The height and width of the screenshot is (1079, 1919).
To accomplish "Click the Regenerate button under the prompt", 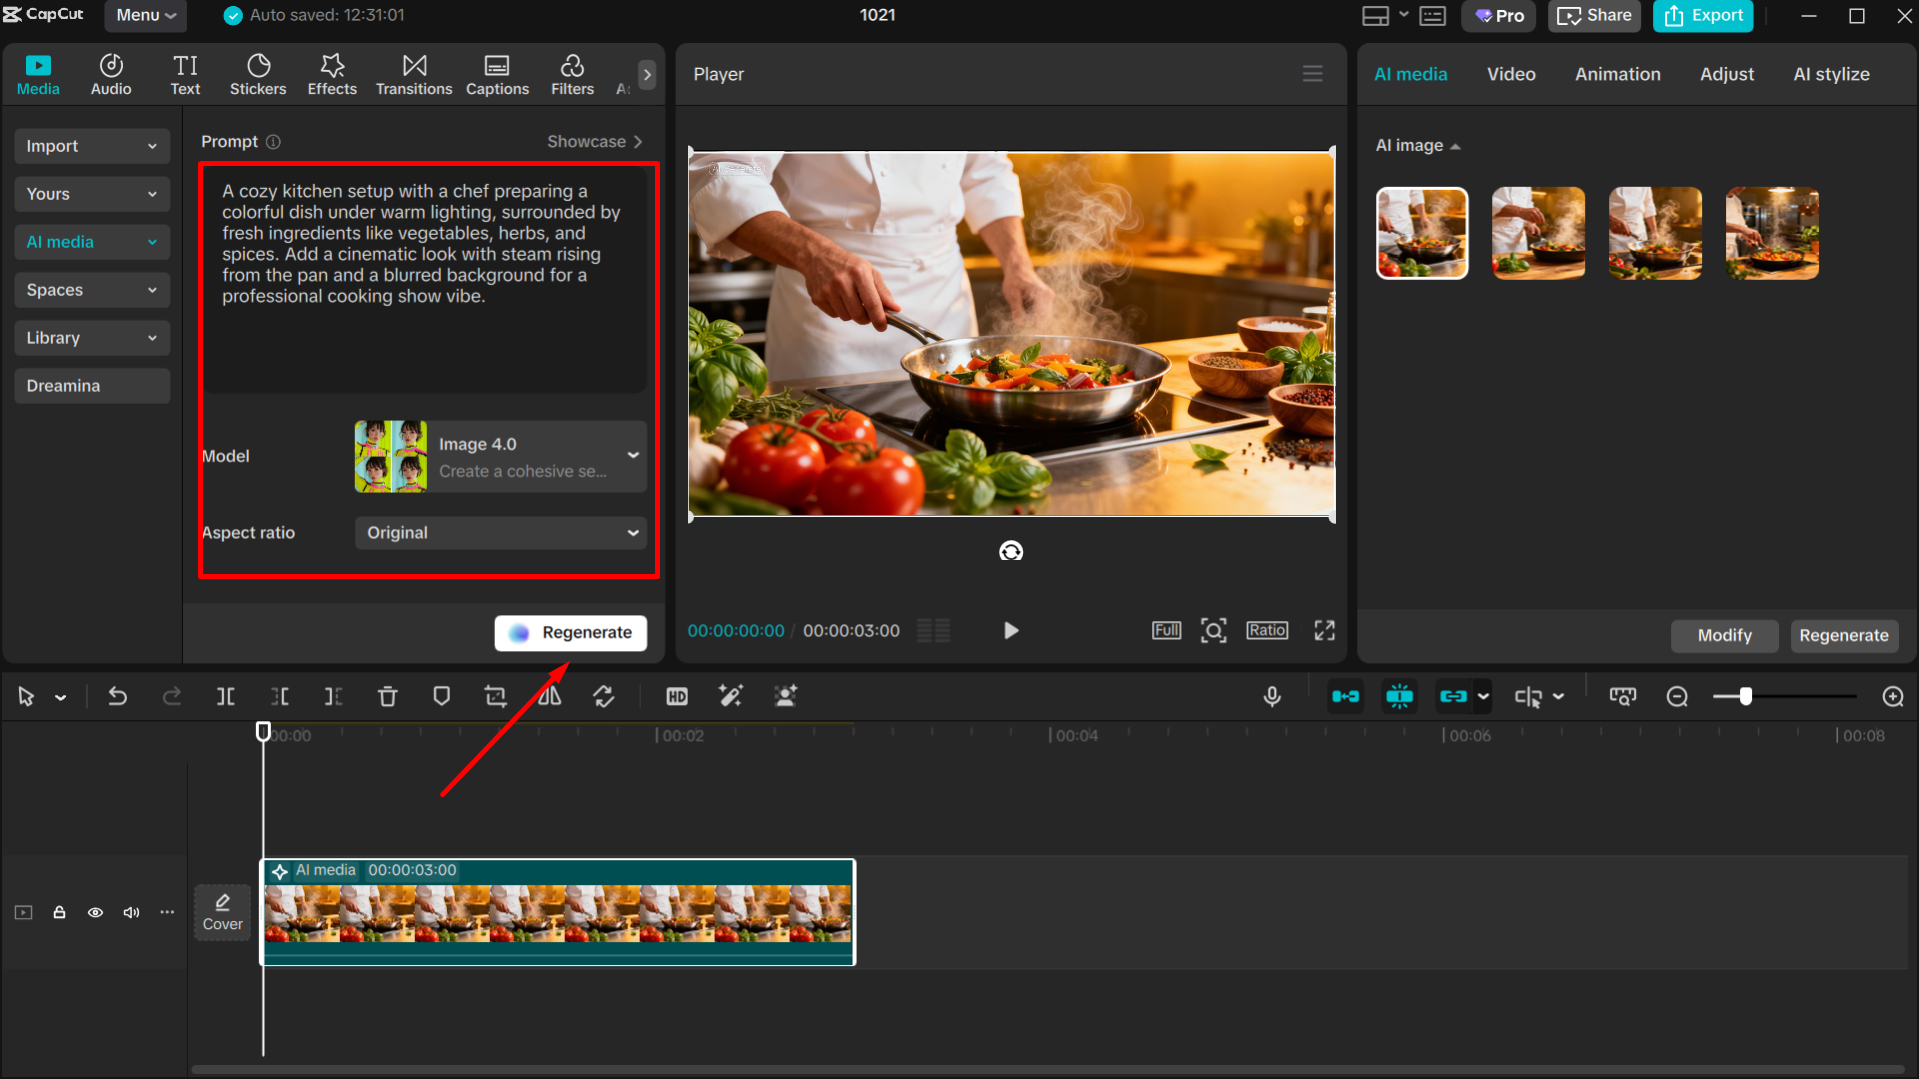I will tap(570, 632).
